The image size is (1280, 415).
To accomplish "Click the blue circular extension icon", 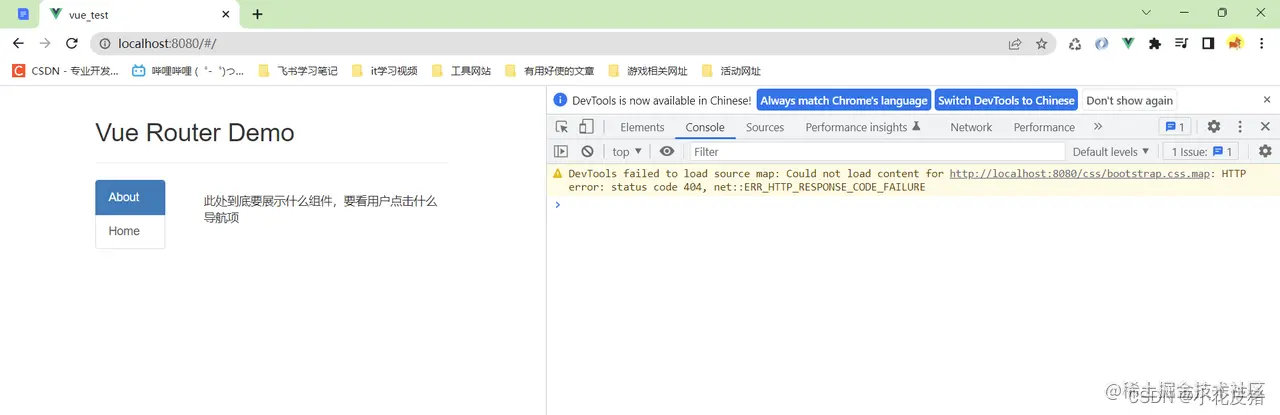I will (1101, 43).
